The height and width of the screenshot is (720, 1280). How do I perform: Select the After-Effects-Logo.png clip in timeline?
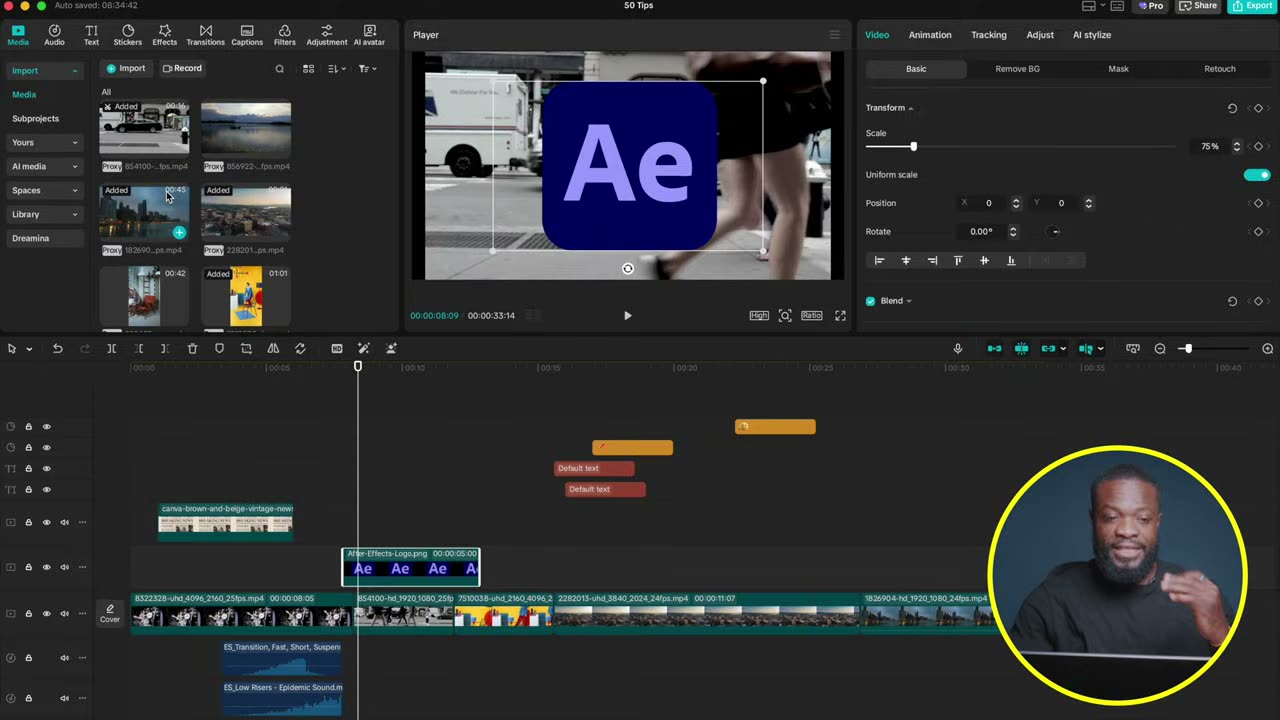click(411, 567)
